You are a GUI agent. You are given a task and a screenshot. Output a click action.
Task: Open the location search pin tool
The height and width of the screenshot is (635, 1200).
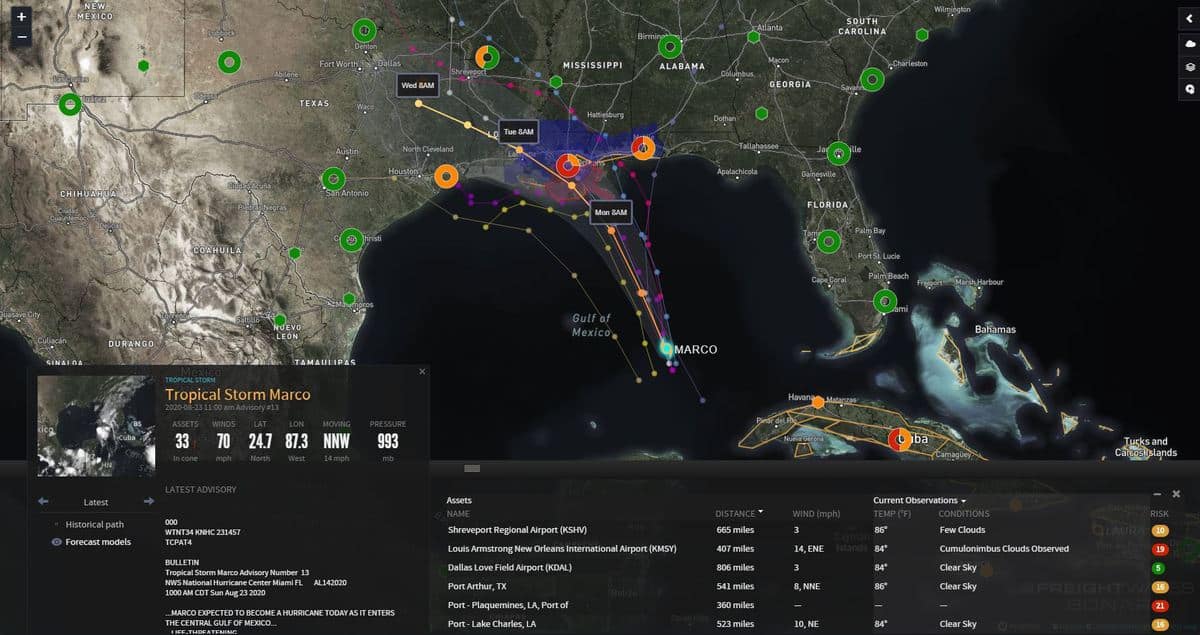pyautogui.click(x=1189, y=90)
